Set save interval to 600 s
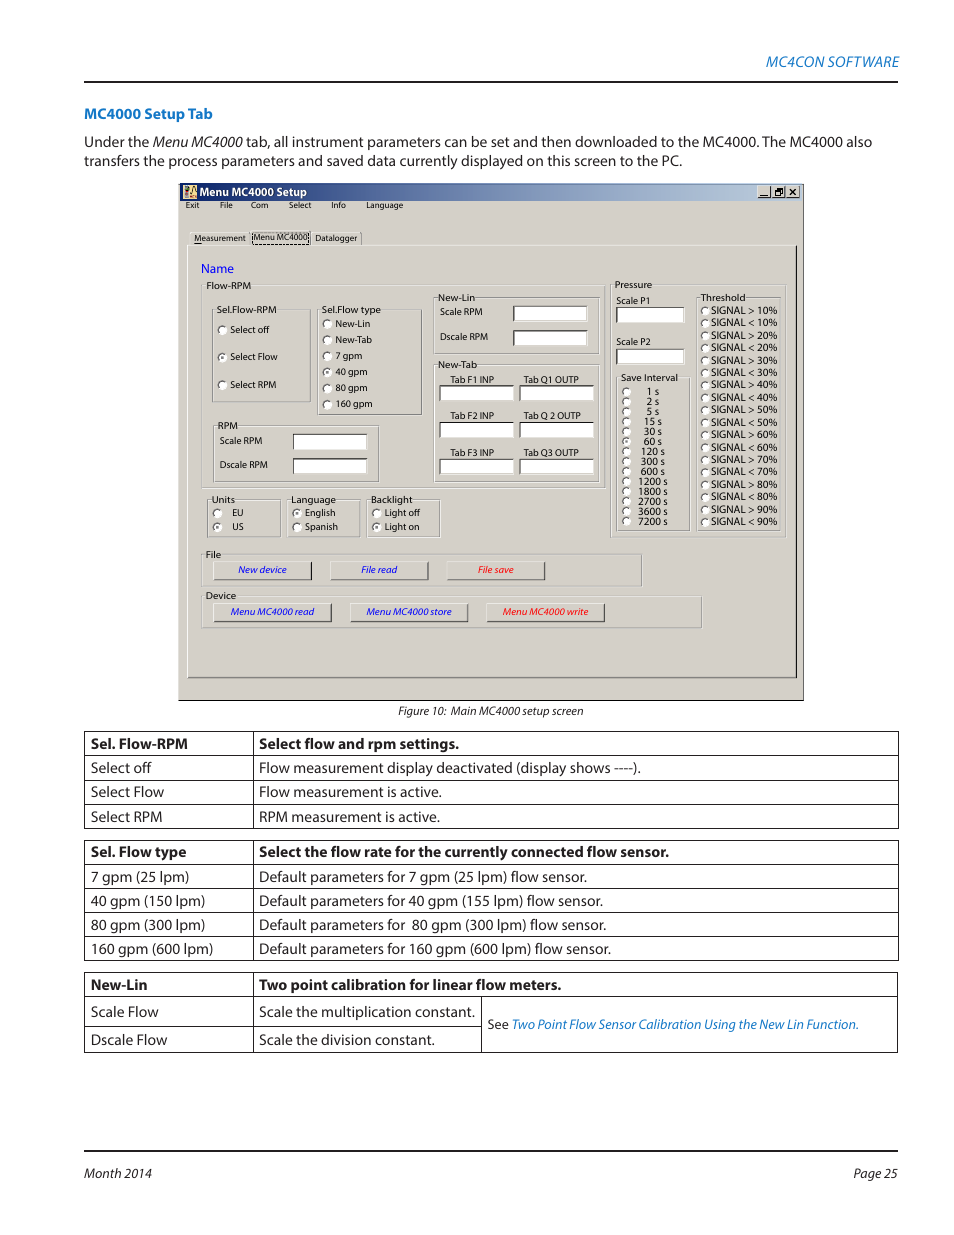This screenshot has height=1235, width=954. click(x=626, y=471)
